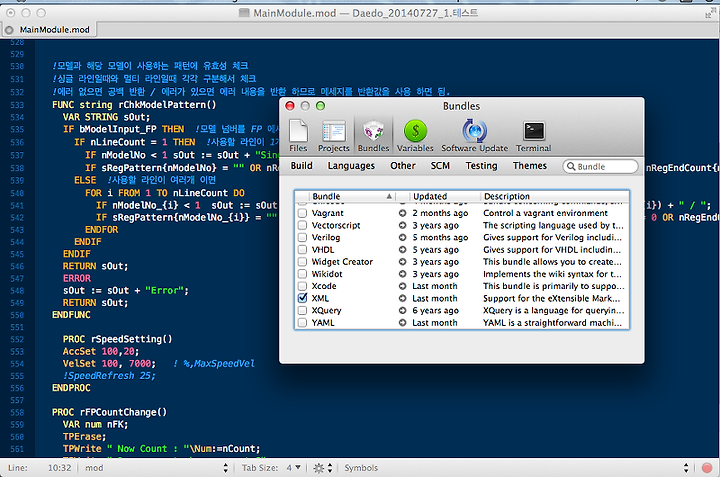Click the link arrow icon next to XQuery
The height and width of the screenshot is (477, 720).
click(x=403, y=310)
